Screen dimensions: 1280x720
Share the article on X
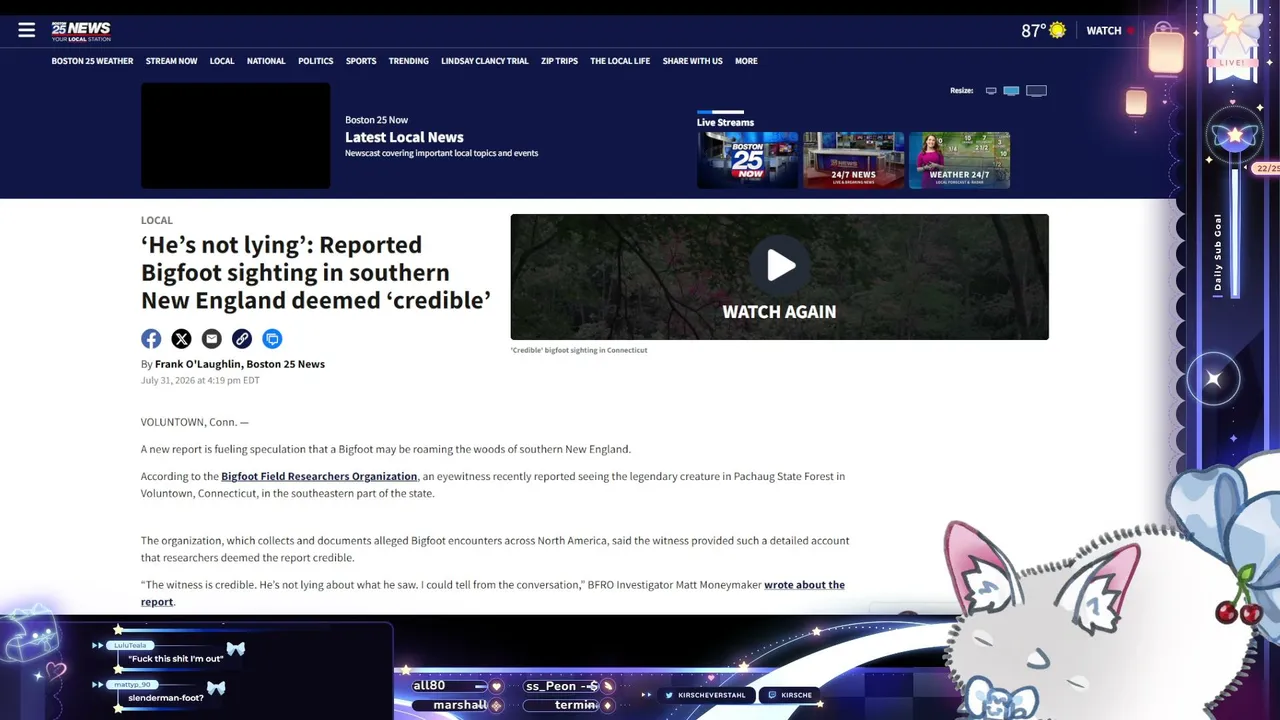pos(181,339)
